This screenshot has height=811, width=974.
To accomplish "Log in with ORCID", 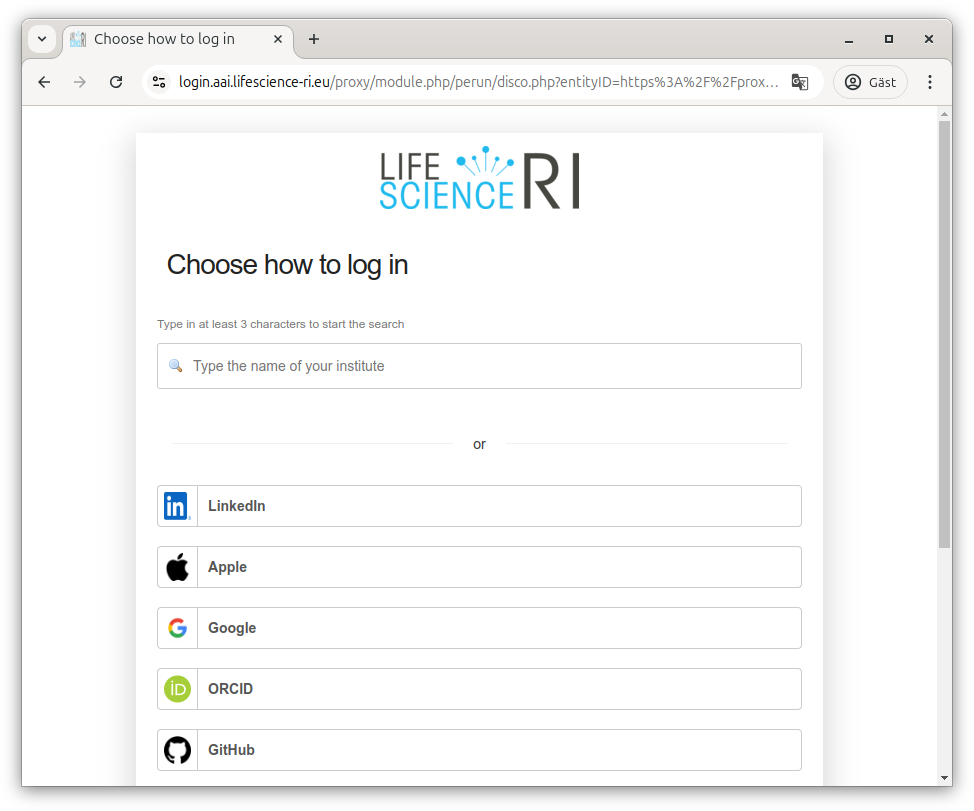I will tap(479, 689).
